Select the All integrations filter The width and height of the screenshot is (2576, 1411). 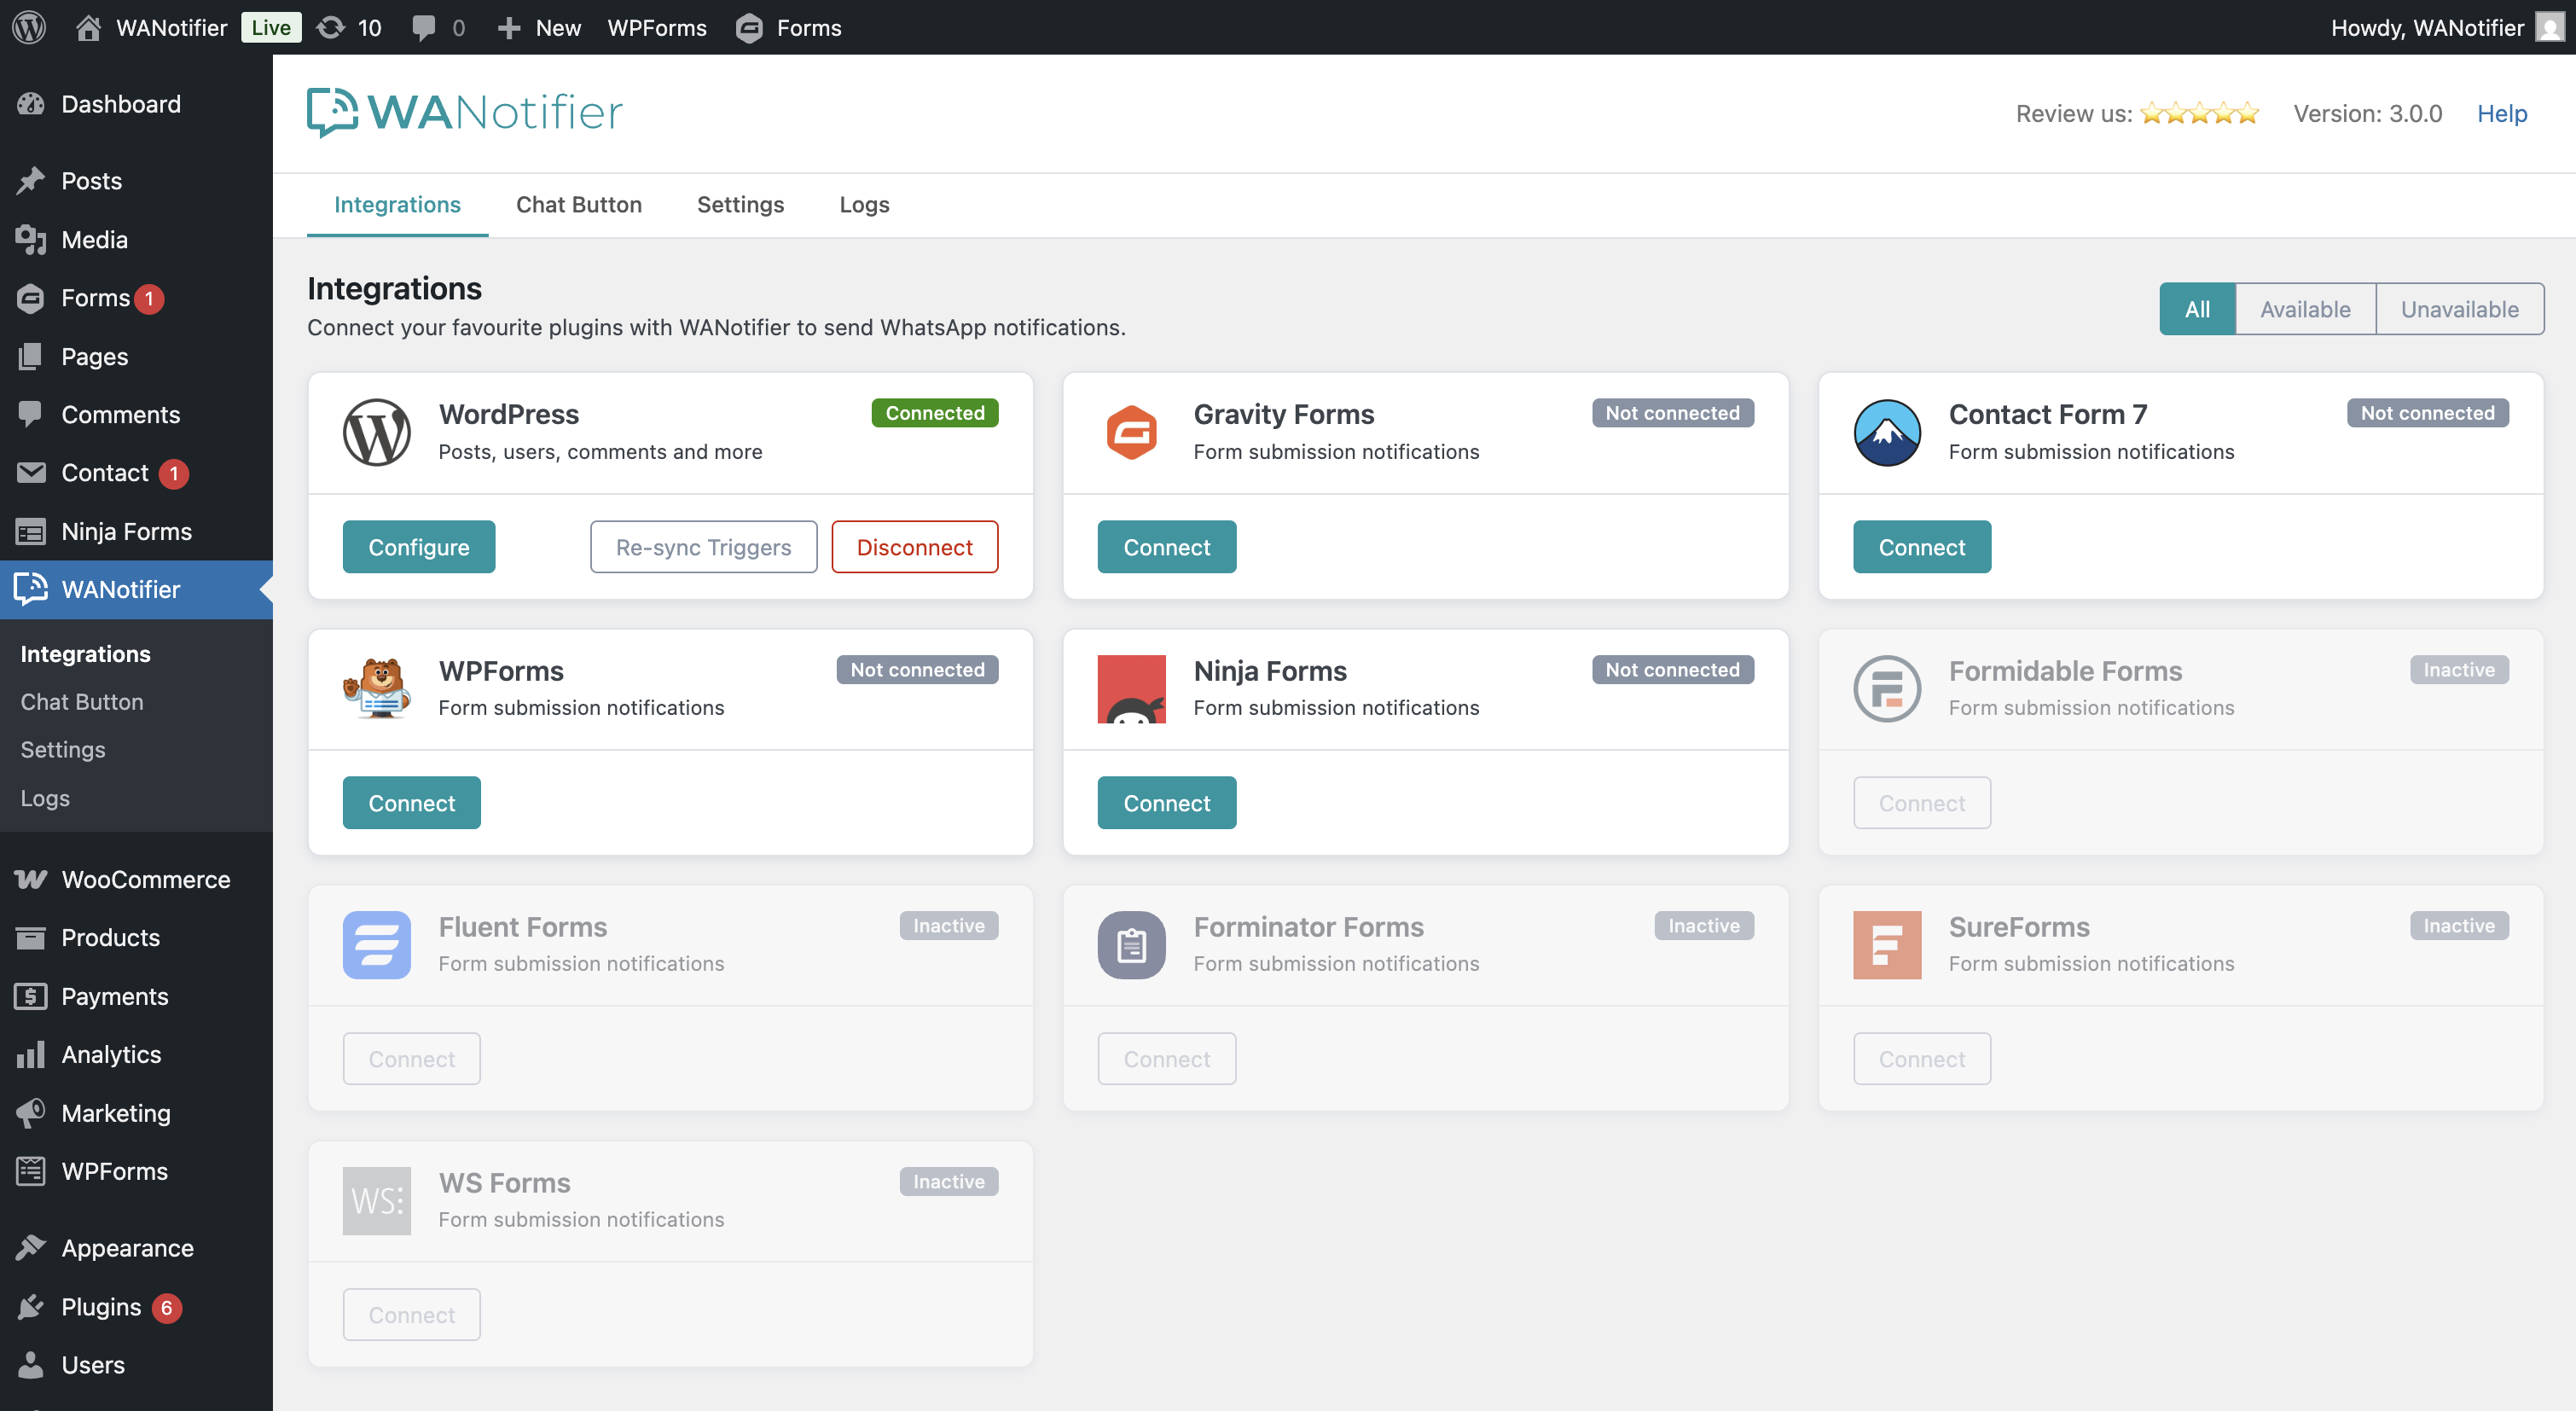coord(2196,309)
